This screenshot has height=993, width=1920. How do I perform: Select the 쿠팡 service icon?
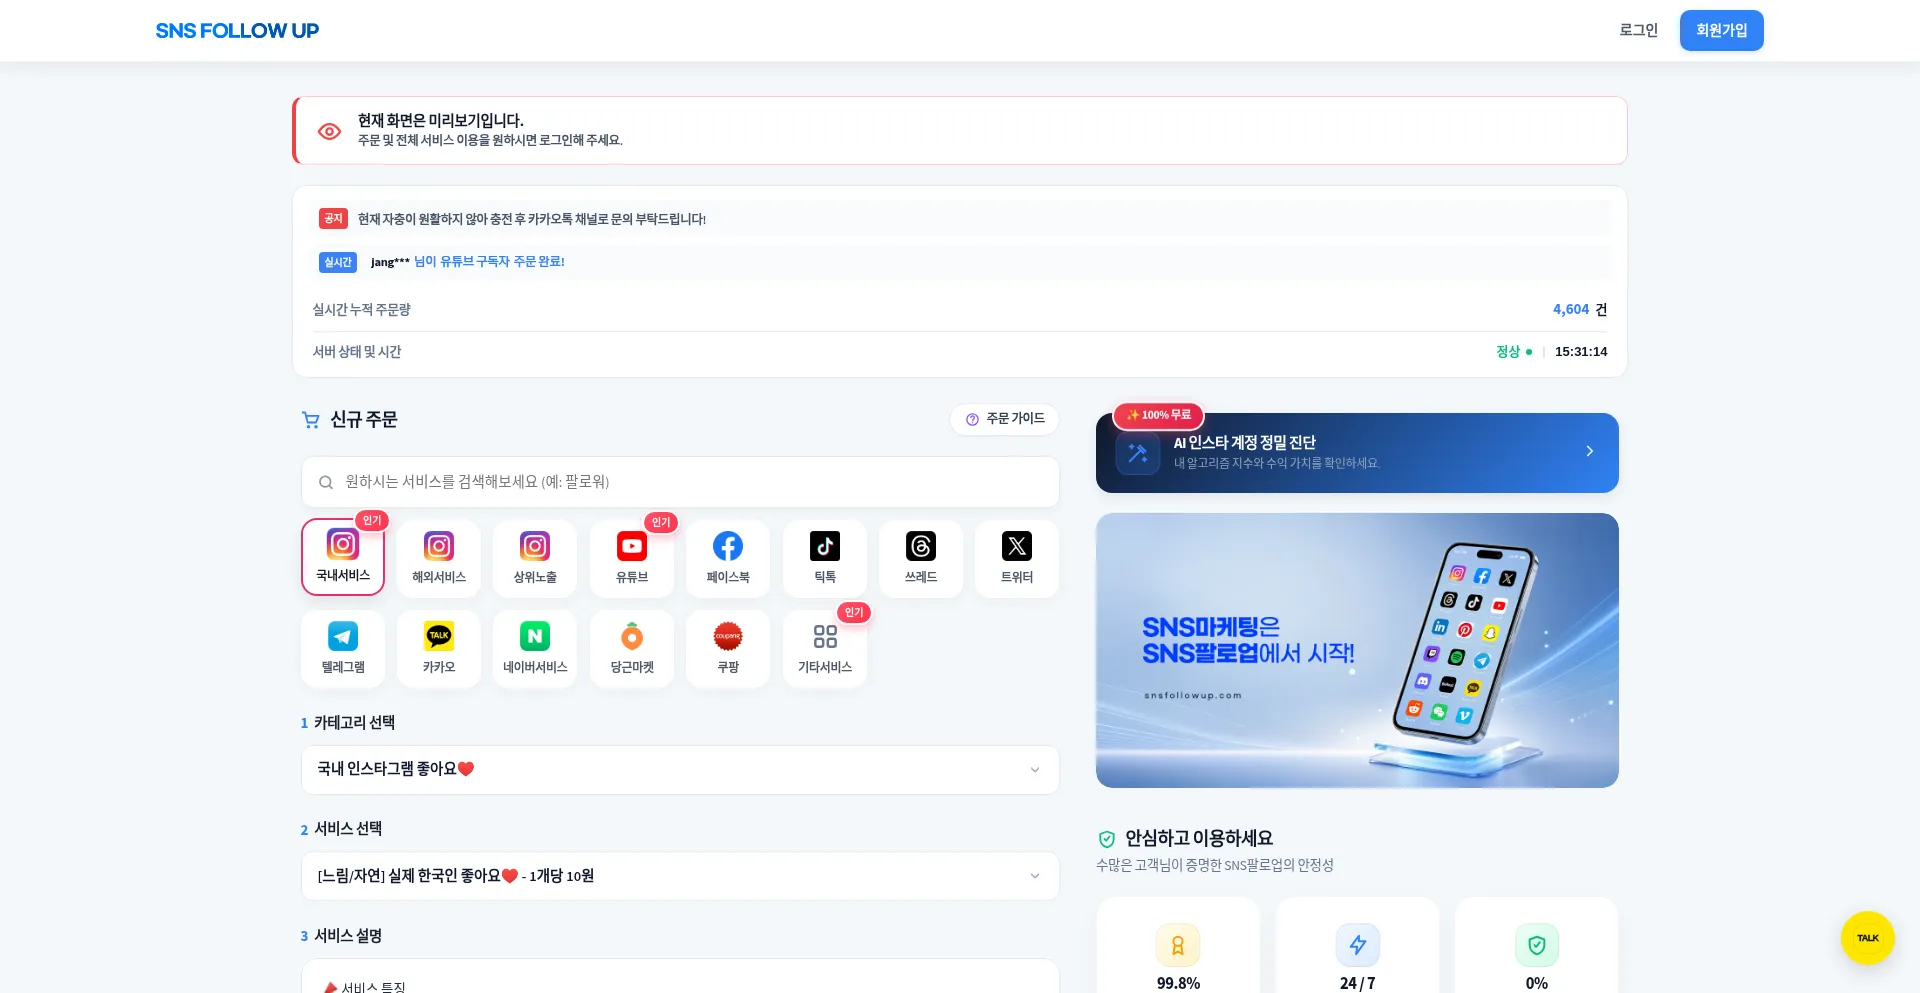728,636
